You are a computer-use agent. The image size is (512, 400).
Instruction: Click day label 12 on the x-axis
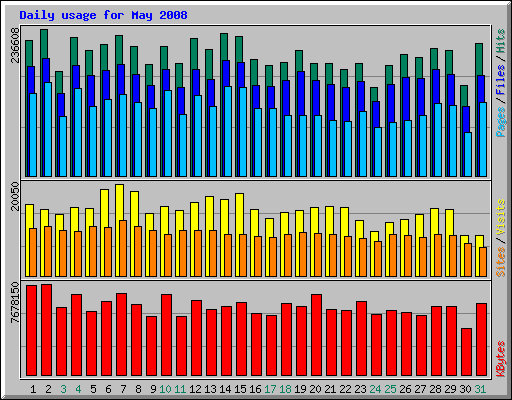[195, 389]
